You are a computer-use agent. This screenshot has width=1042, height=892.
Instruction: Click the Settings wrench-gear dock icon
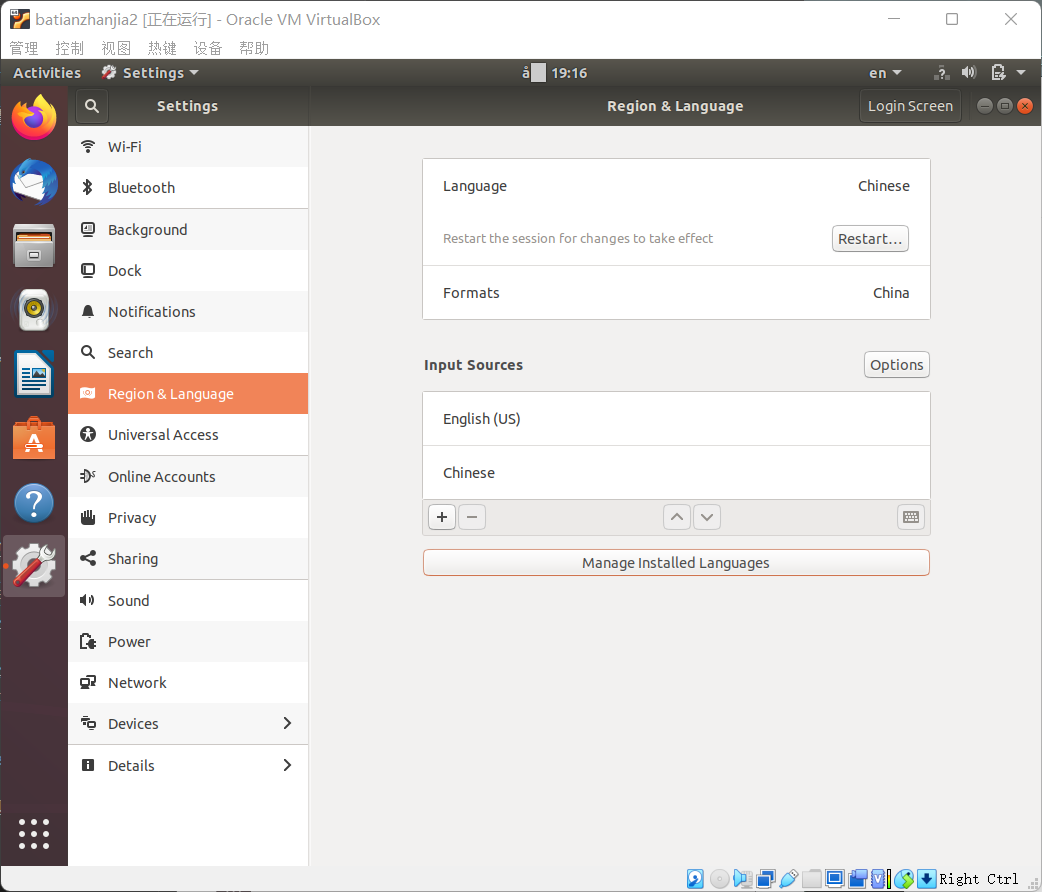coord(34,566)
